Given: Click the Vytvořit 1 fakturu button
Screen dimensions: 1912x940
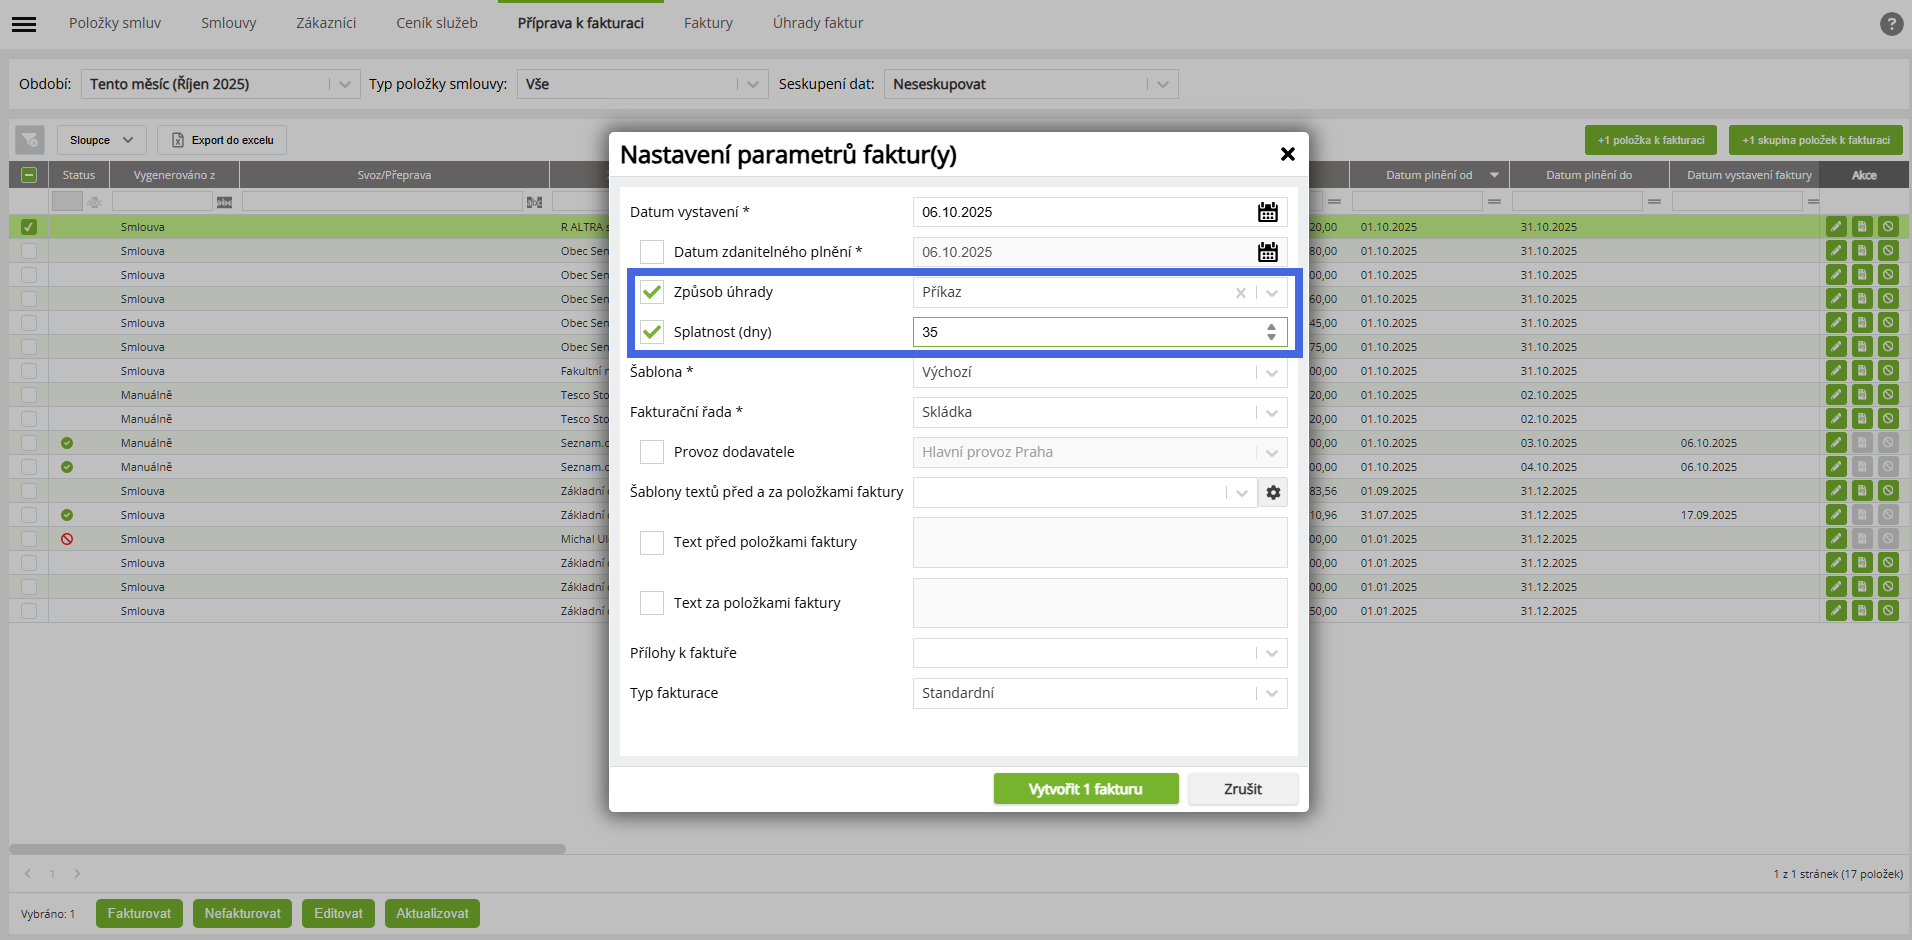Looking at the screenshot, I should tap(1085, 789).
